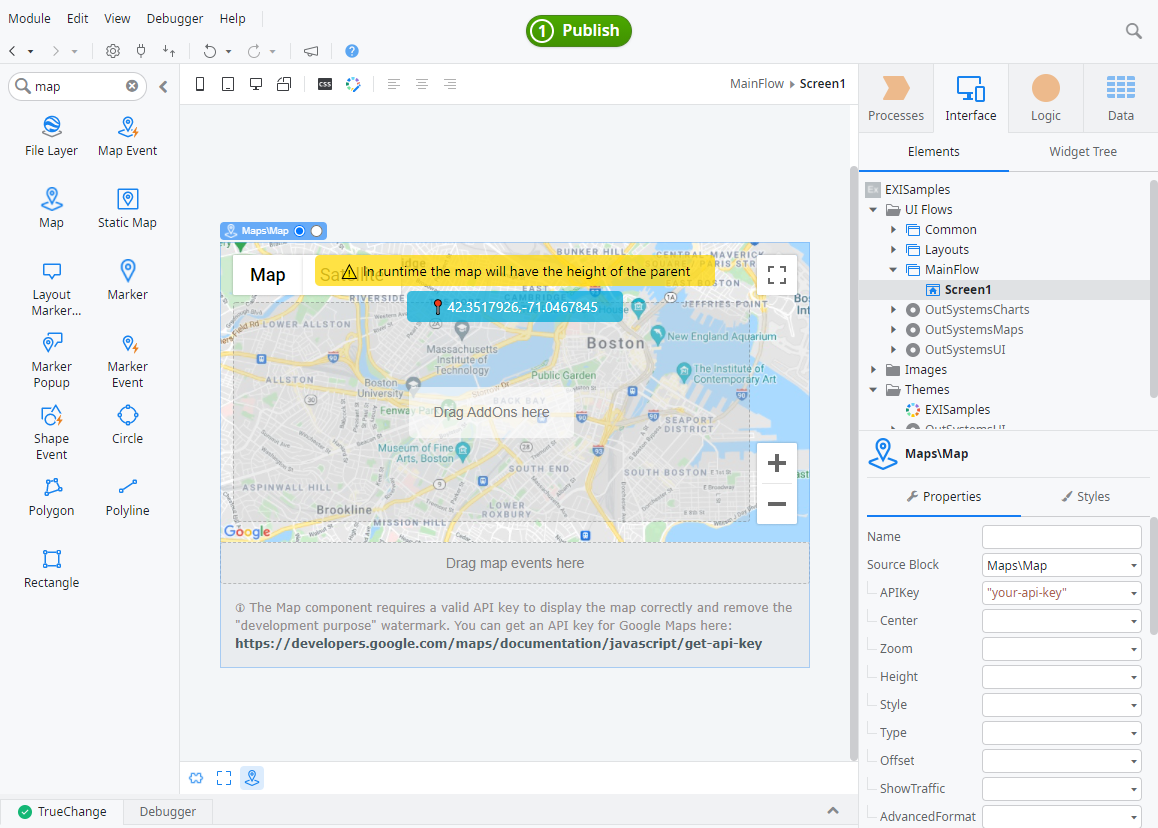The image size is (1158, 828).
Task: Open the undo history dropdown arrow
Action: (x=229, y=52)
